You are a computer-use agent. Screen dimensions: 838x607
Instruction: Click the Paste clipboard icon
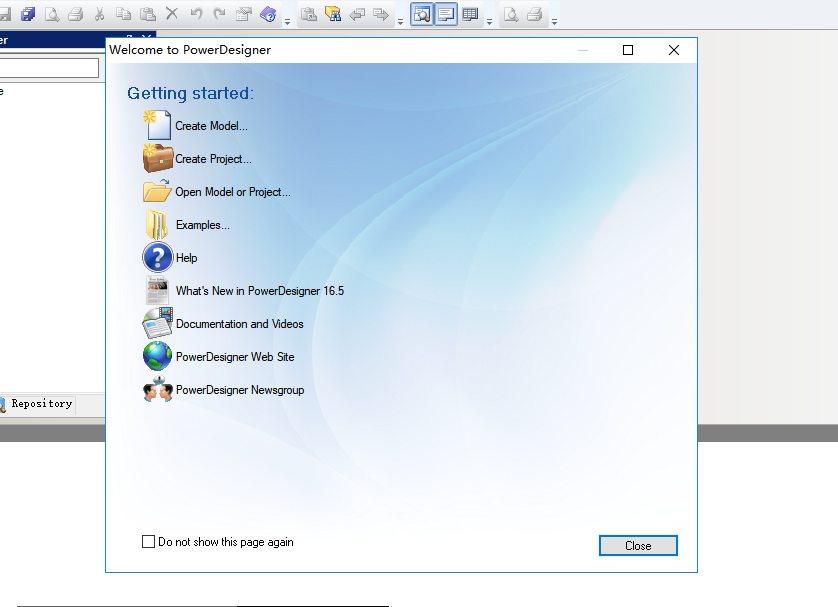pyautogui.click(x=148, y=14)
